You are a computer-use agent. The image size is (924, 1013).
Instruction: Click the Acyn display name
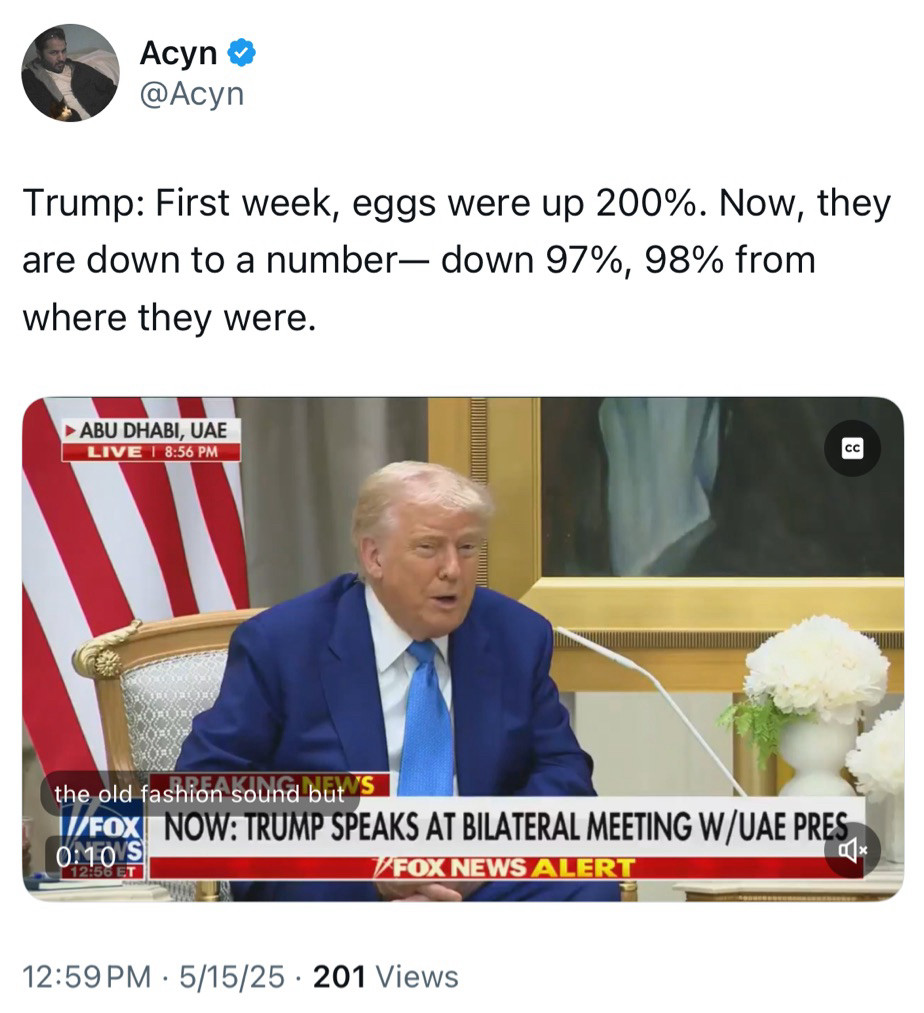(178, 53)
